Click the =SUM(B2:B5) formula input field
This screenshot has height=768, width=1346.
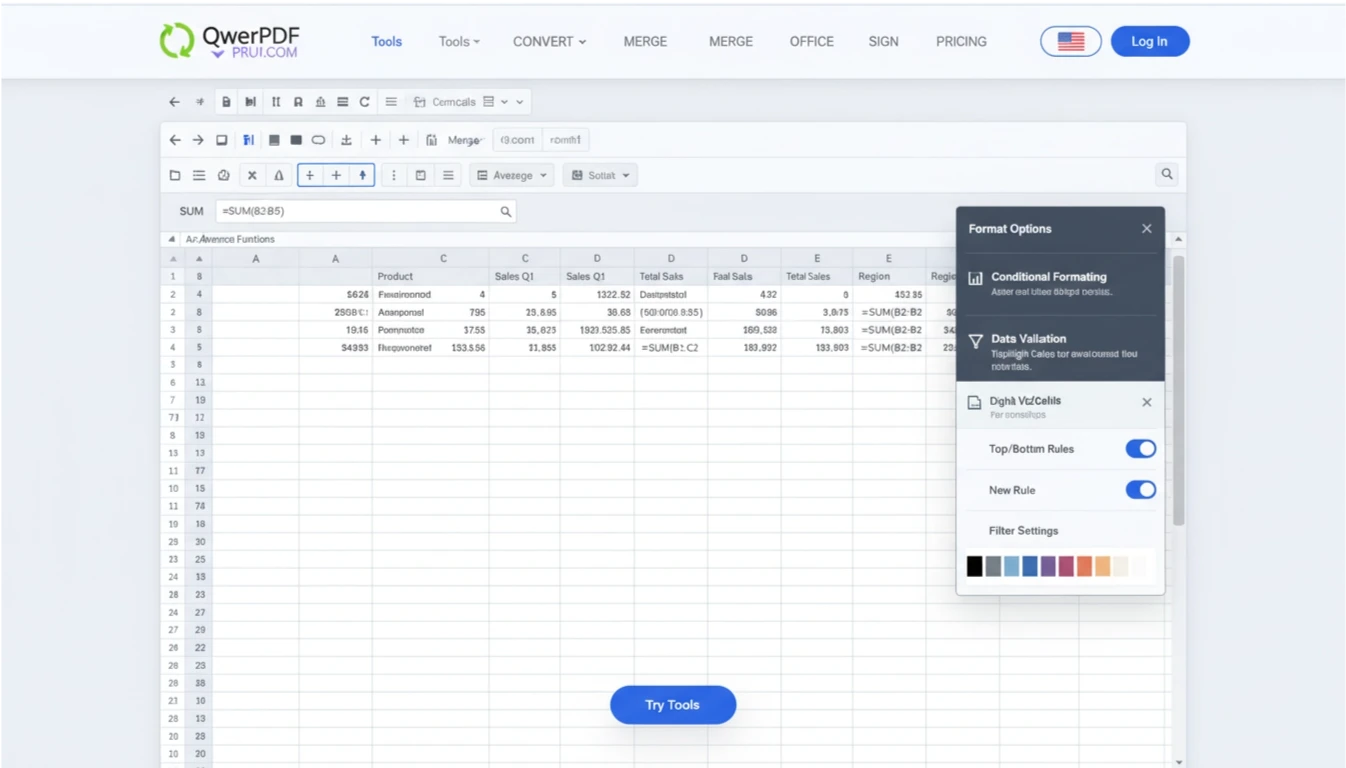(x=366, y=211)
